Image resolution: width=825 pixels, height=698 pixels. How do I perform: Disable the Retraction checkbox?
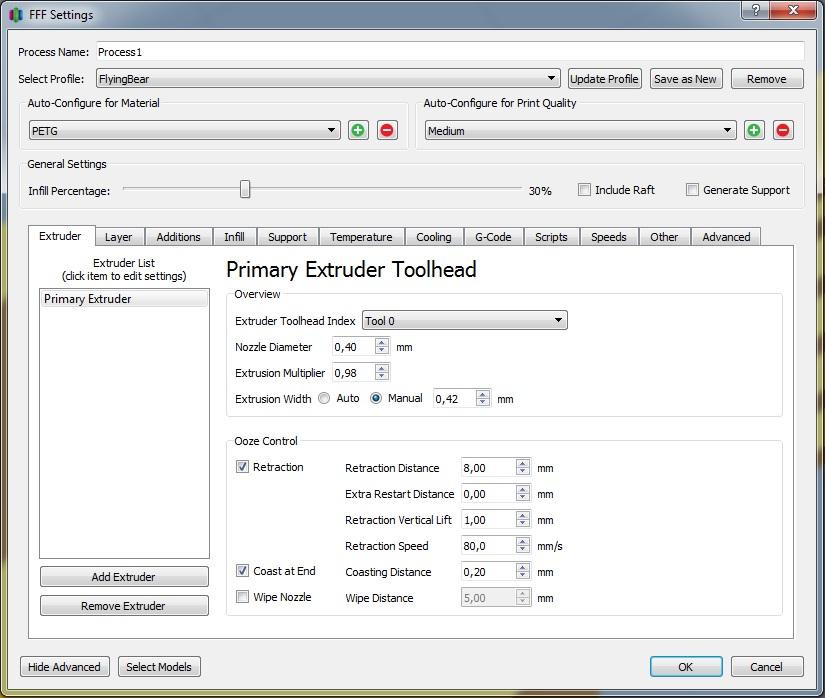[x=243, y=467]
